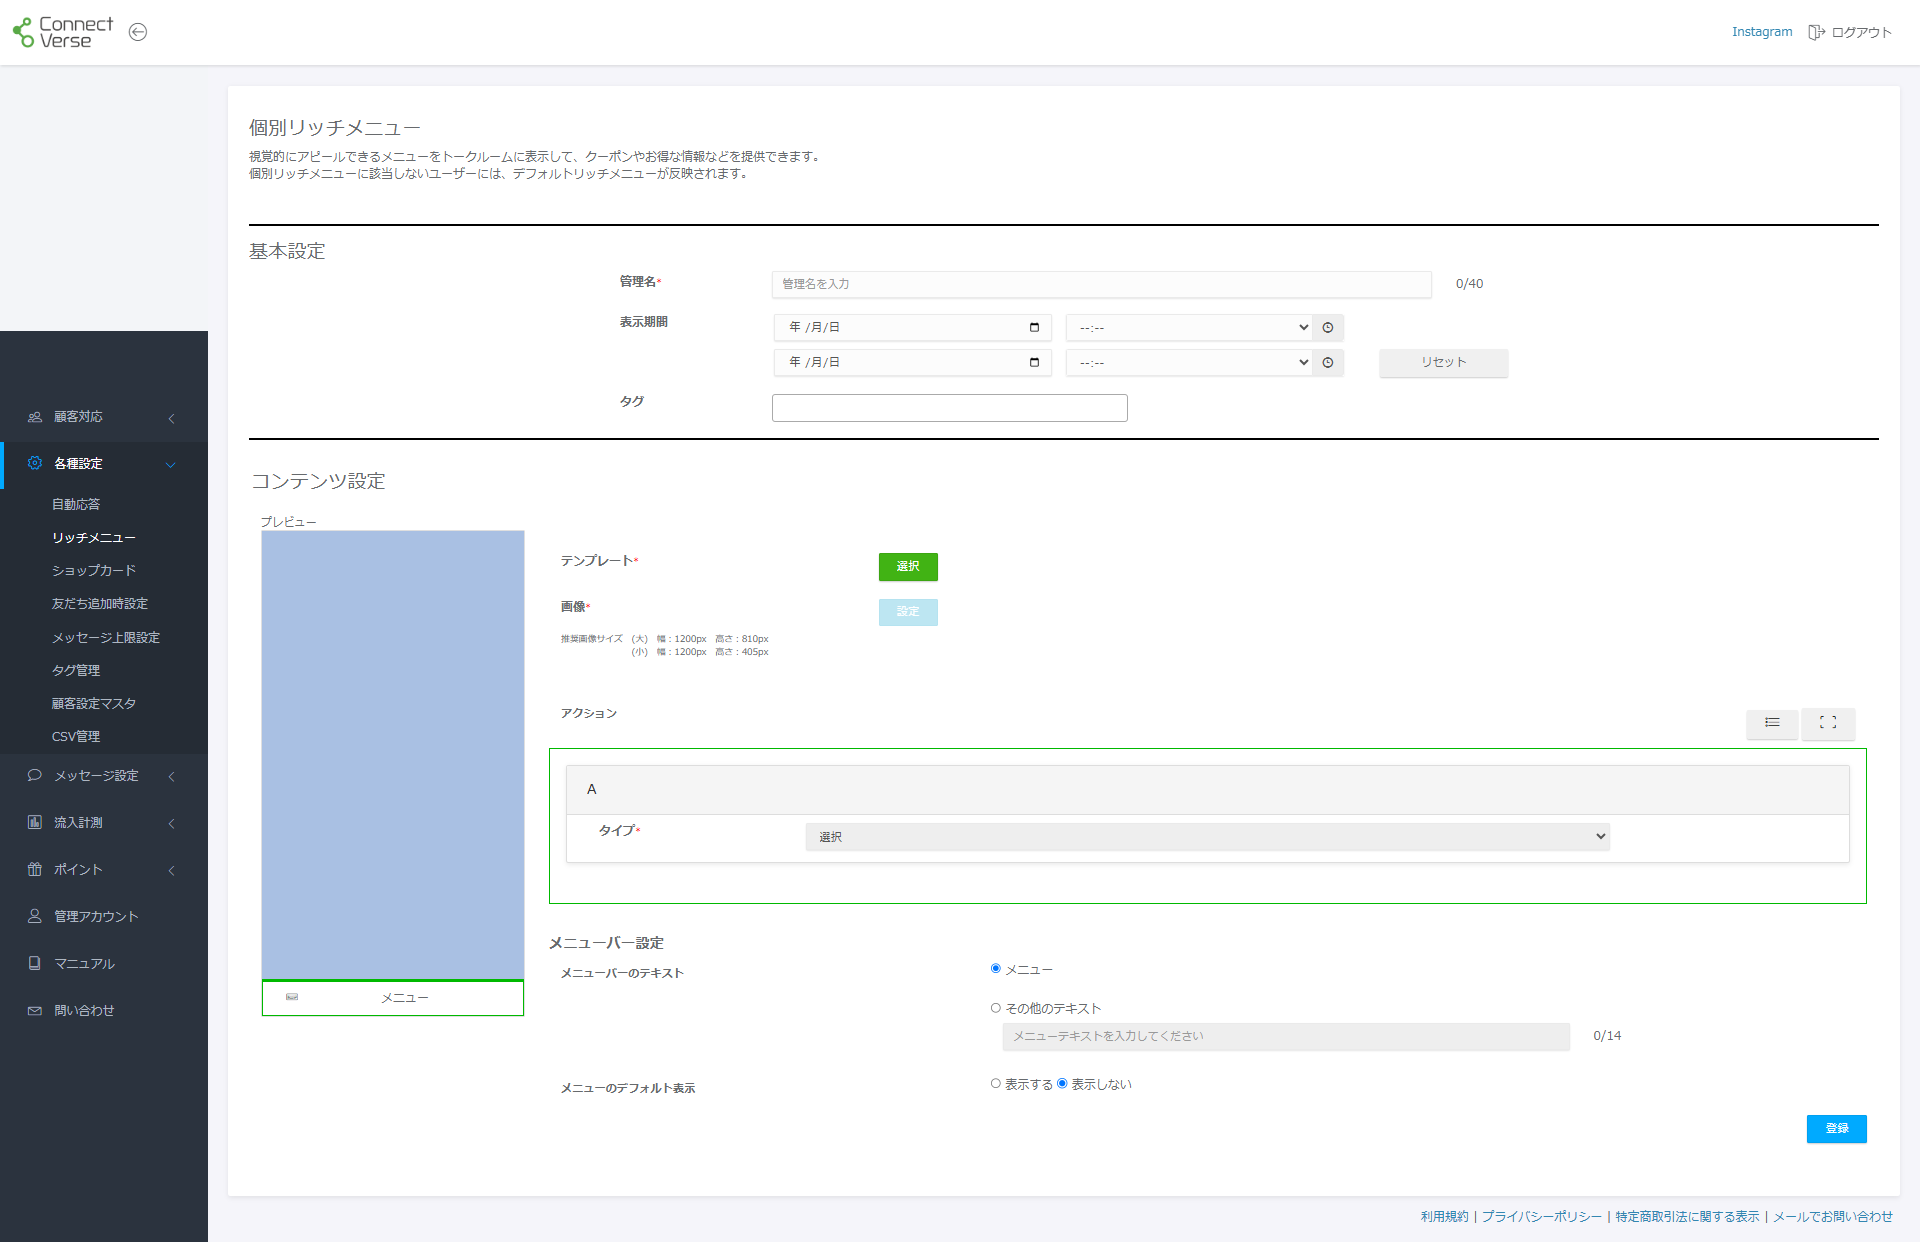Click keyboard icon in preview menu bar

tap(292, 997)
